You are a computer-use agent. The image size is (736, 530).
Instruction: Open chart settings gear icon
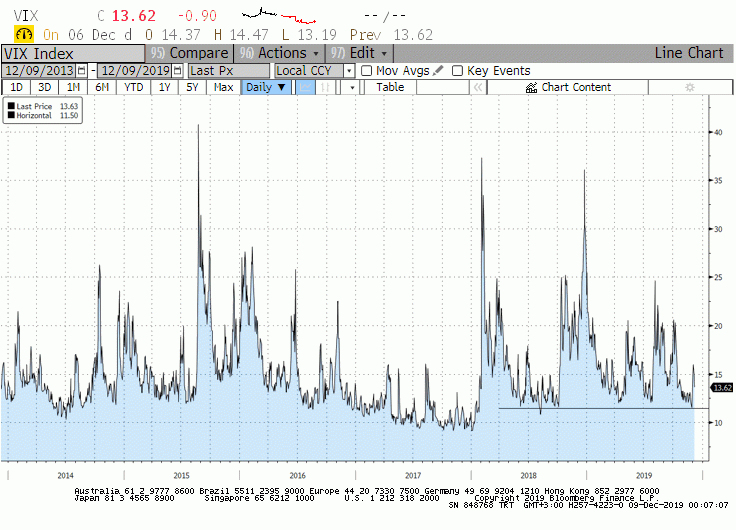[690, 87]
